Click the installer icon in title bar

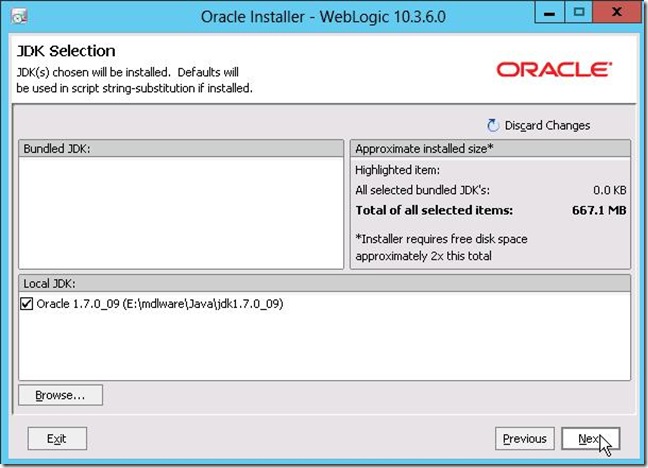coord(19,17)
